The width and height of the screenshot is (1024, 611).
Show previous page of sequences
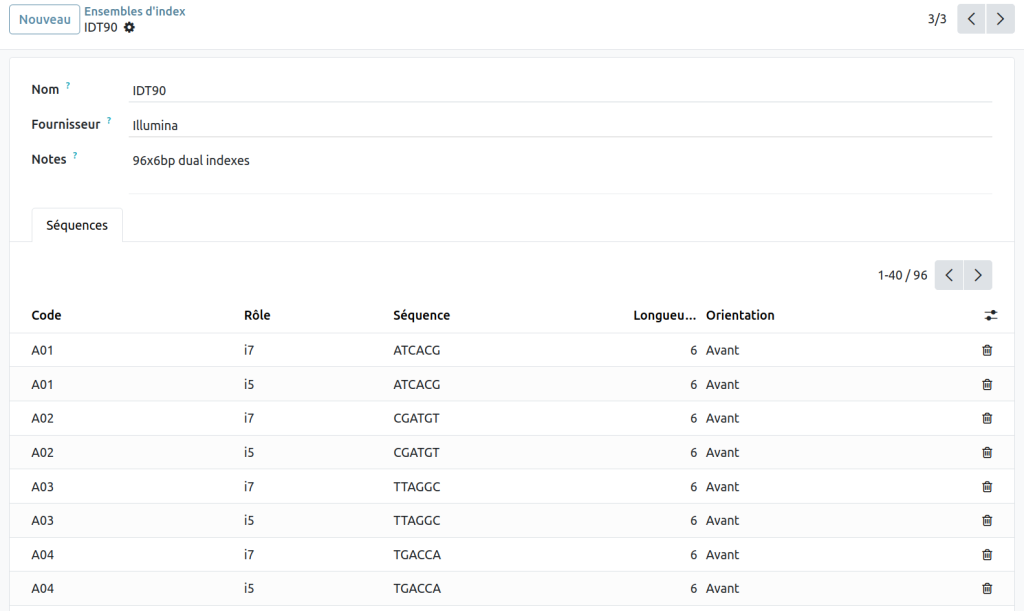pyautogui.click(x=949, y=275)
